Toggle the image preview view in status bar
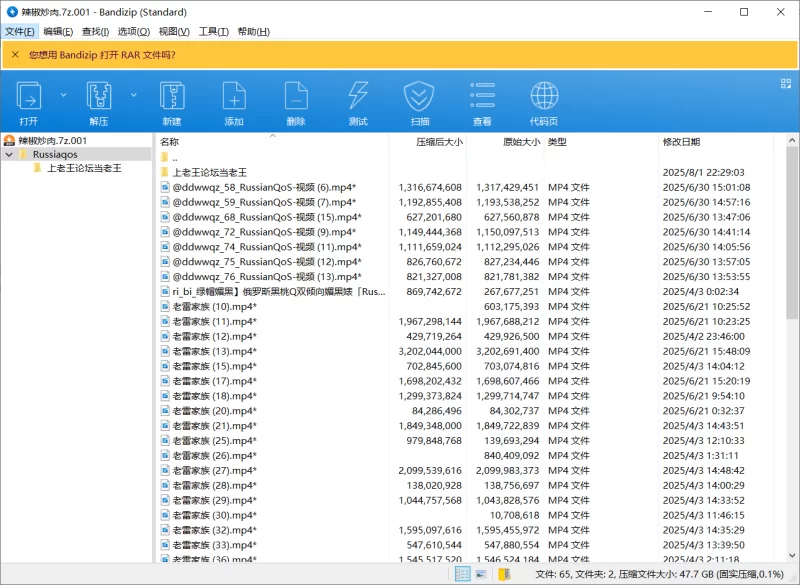 [482, 574]
